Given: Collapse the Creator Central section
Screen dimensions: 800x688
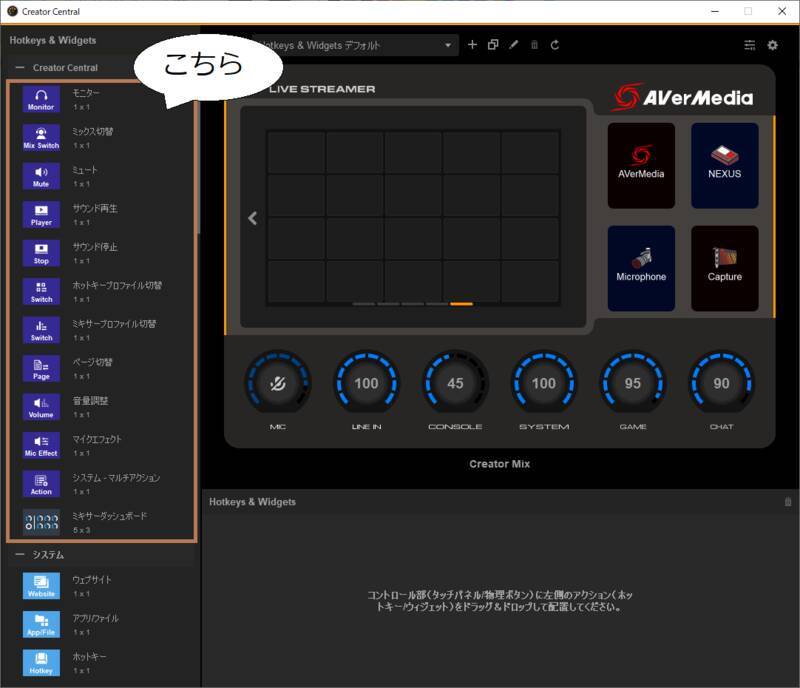Looking at the screenshot, I should click(x=20, y=68).
